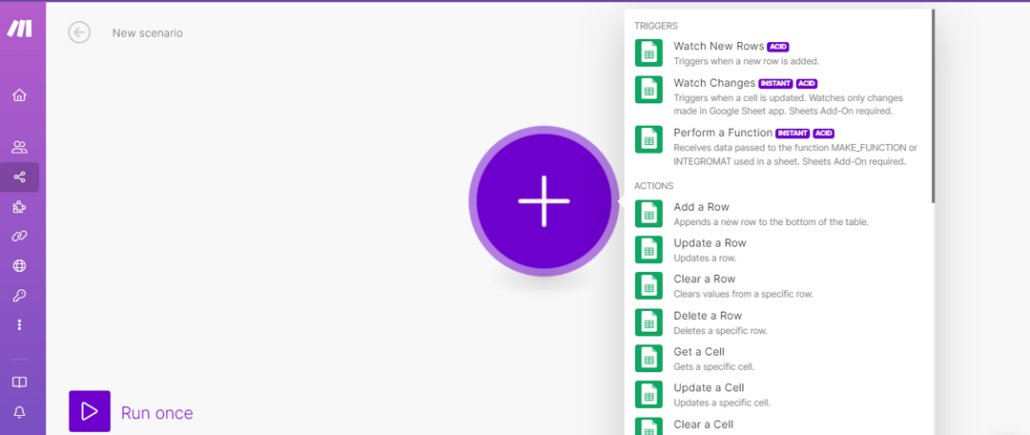Screen dimensions: 1030x435
Task: Open Keys key icon in sidebar
Action: 19,296
